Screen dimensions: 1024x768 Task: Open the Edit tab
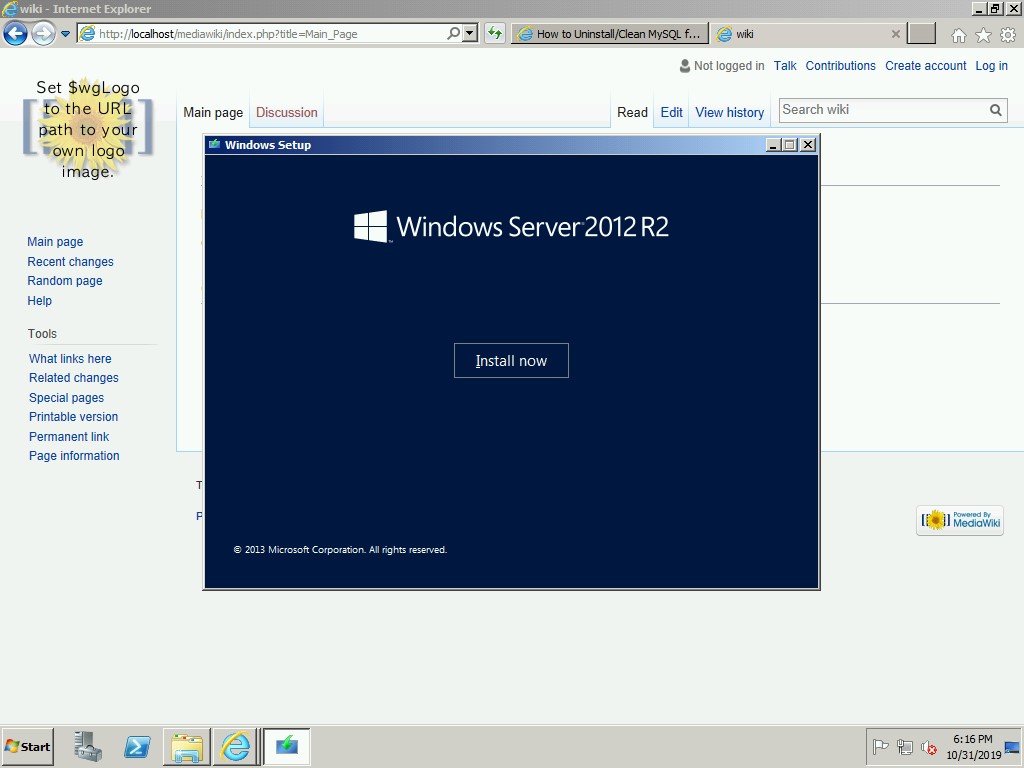(671, 112)
